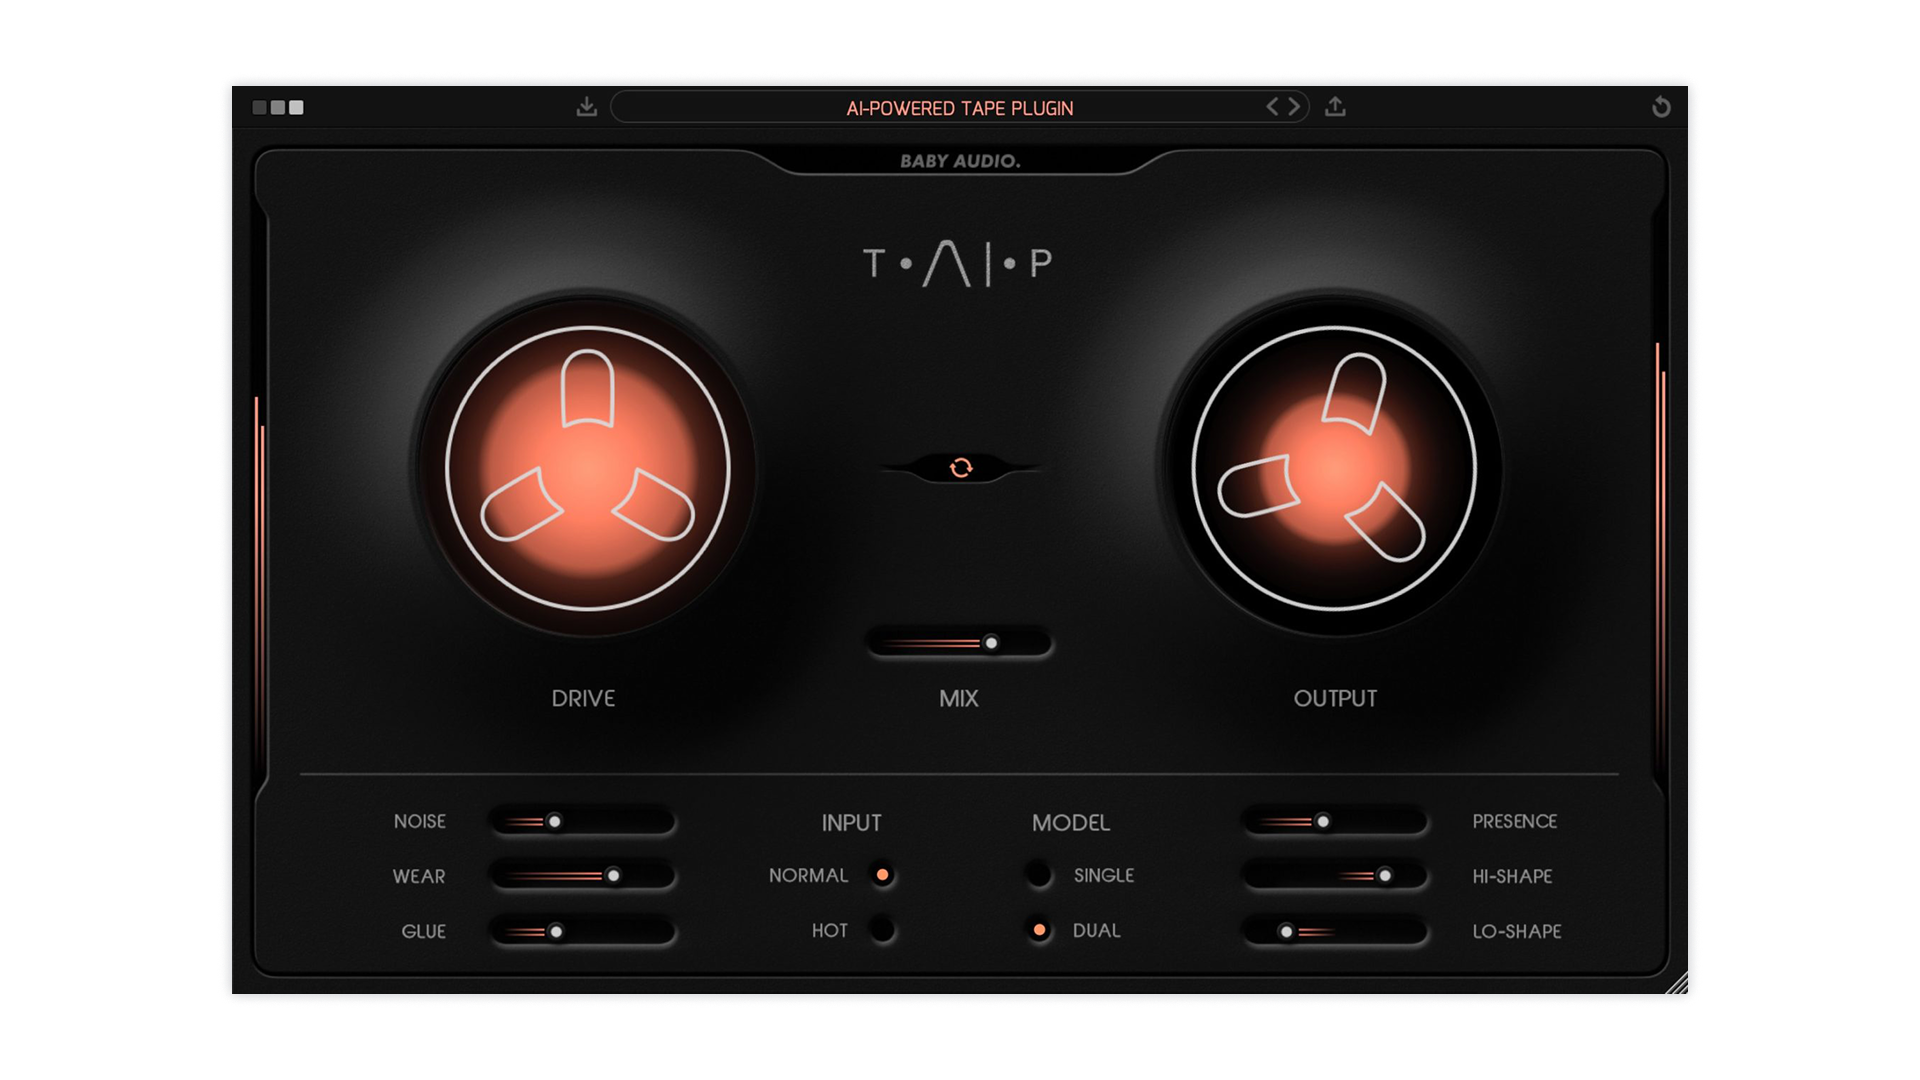Viewport: 1920px width, 1080px height.
Task: Click the Drive reel knob
Action: point(588,468)
